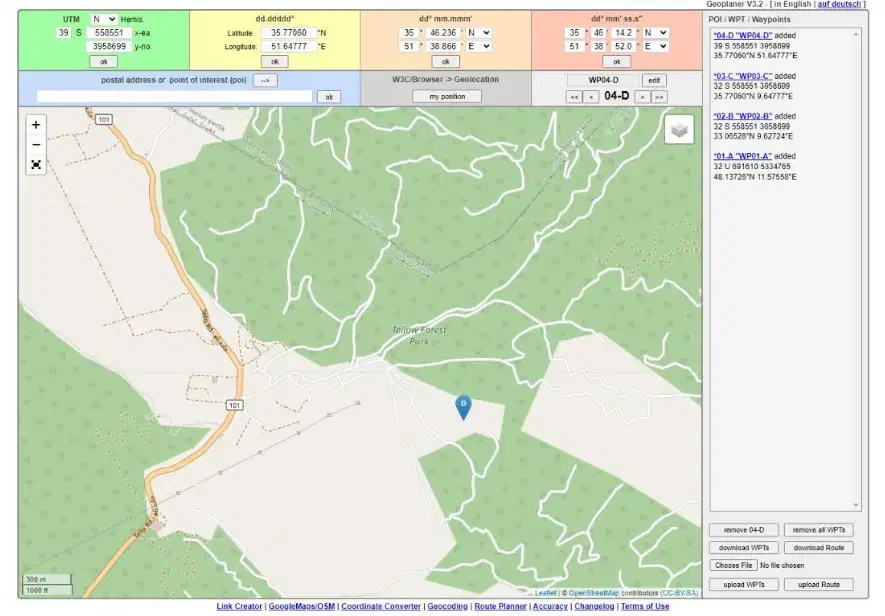Viewport: 885px width, 616px height.
Task: Jump to the first waypoint
Action: click(574, 97)
